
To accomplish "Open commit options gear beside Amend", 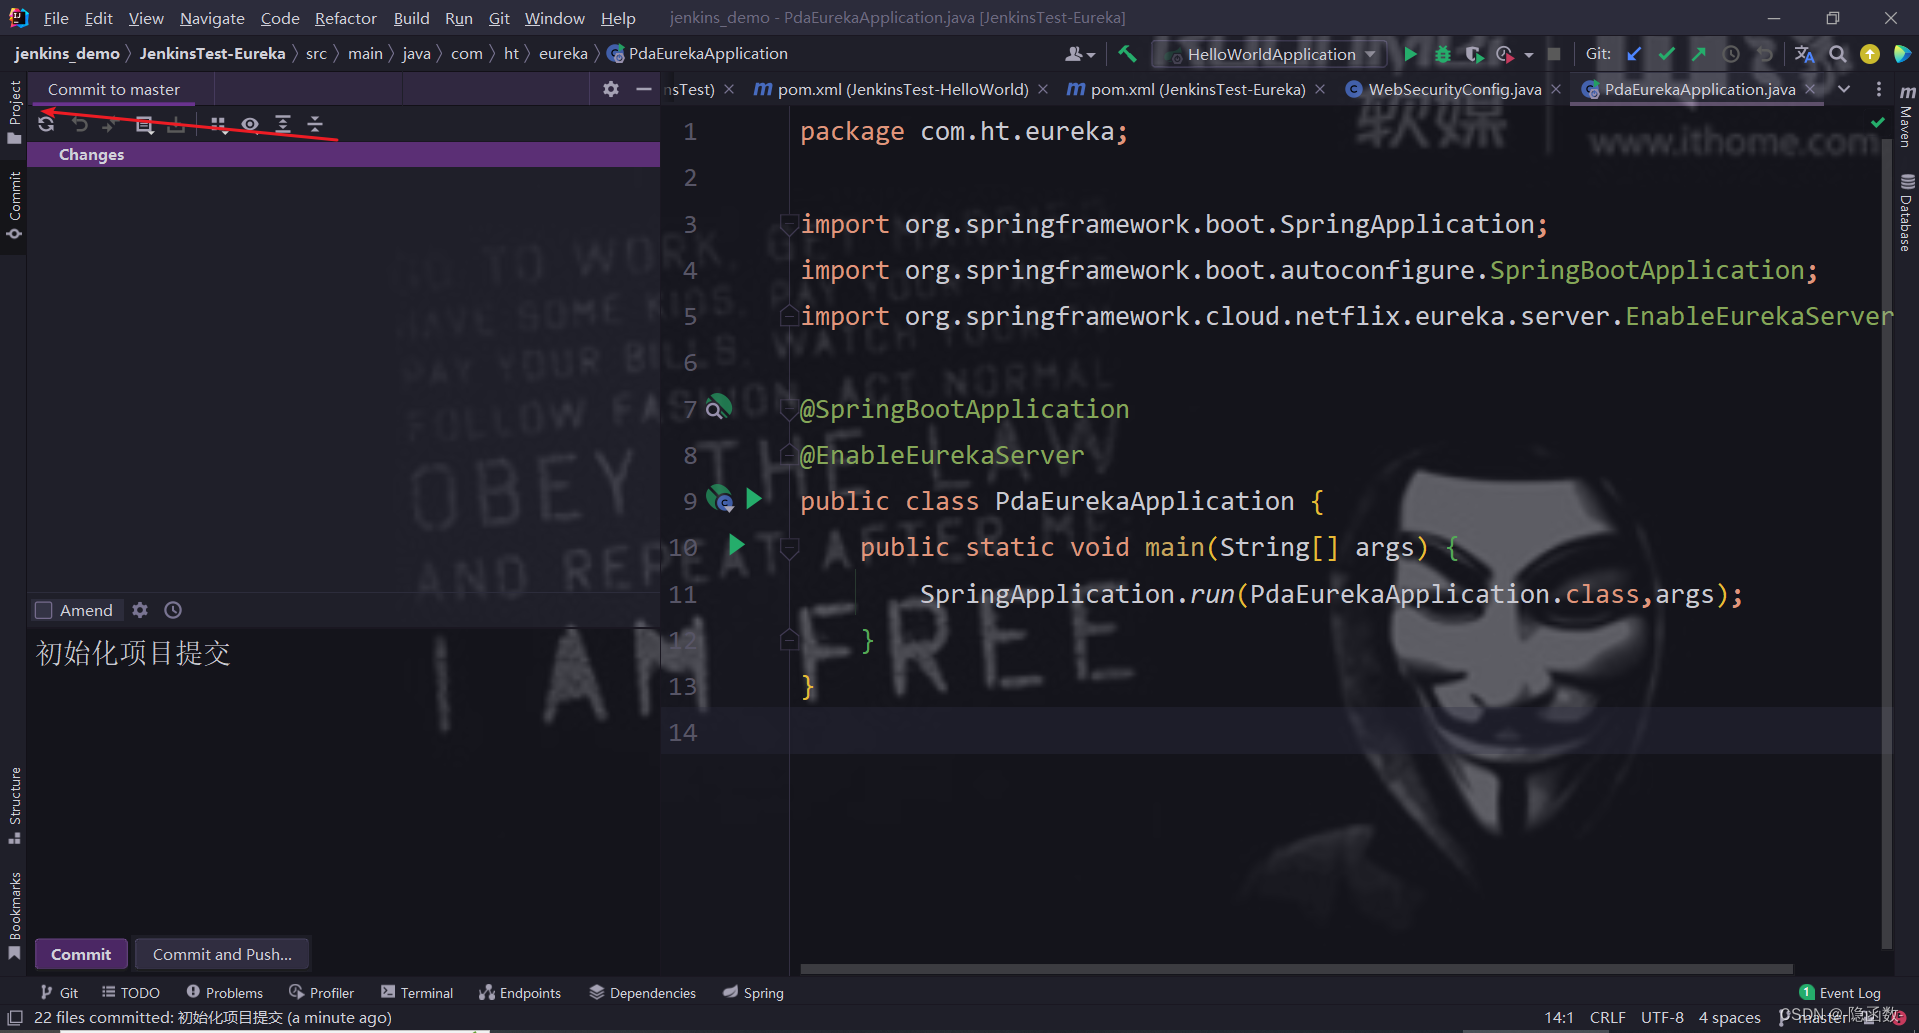I will (140, 610).
